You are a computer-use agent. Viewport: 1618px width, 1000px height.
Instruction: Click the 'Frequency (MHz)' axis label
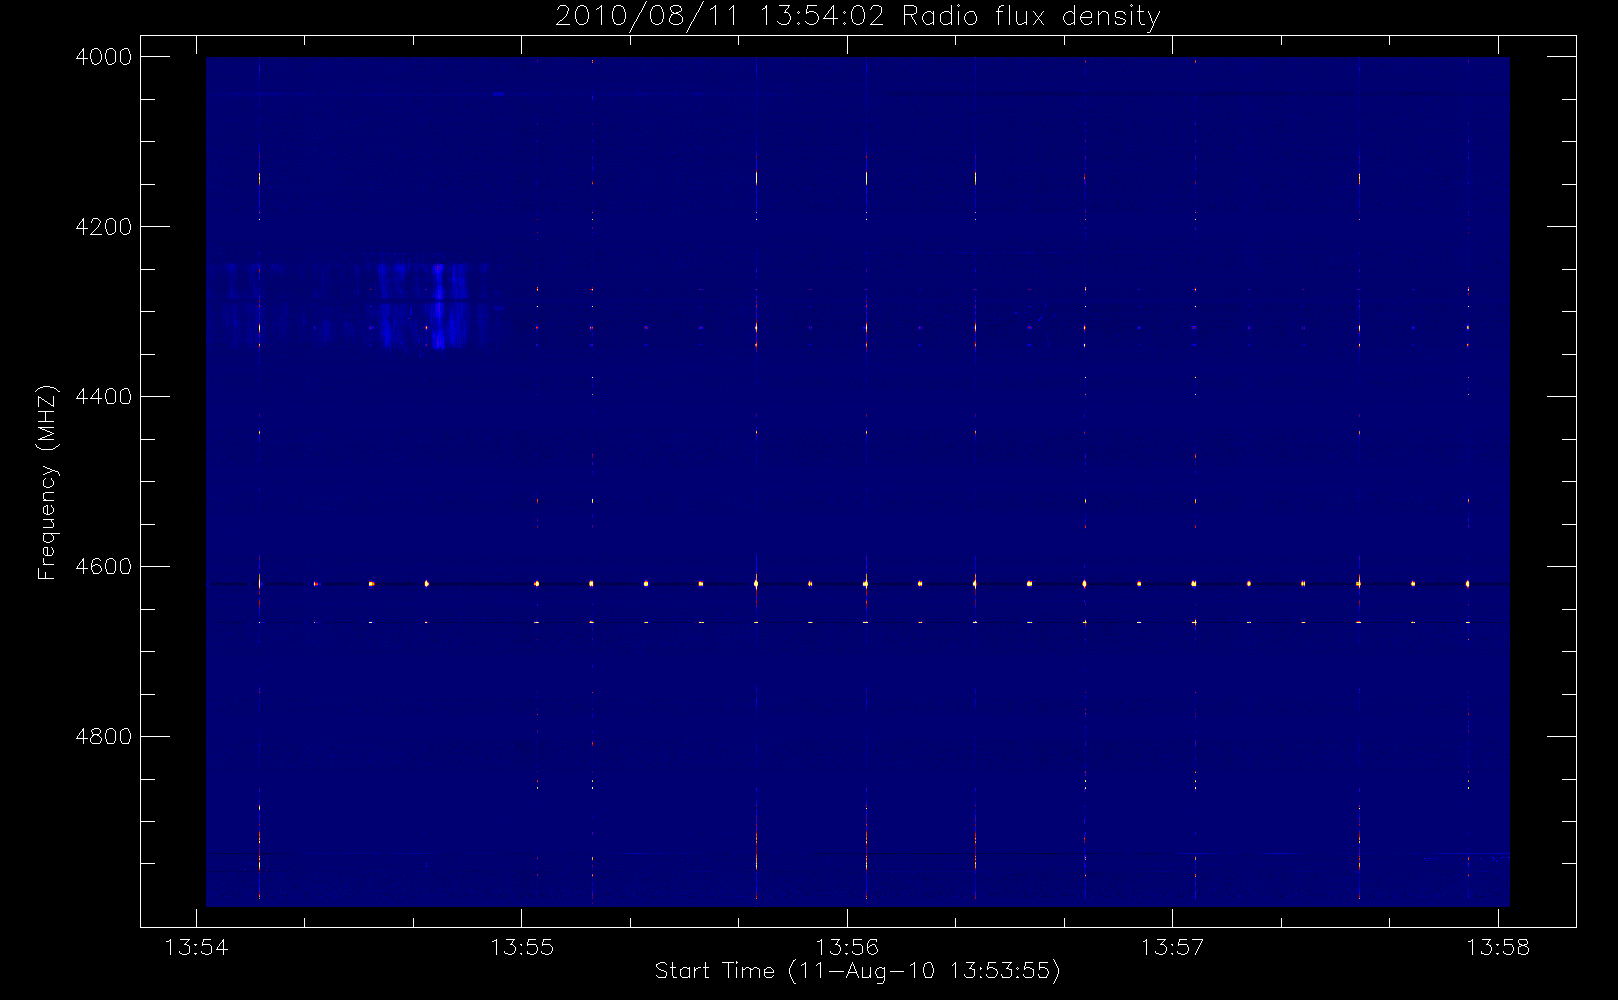[47, 482]
